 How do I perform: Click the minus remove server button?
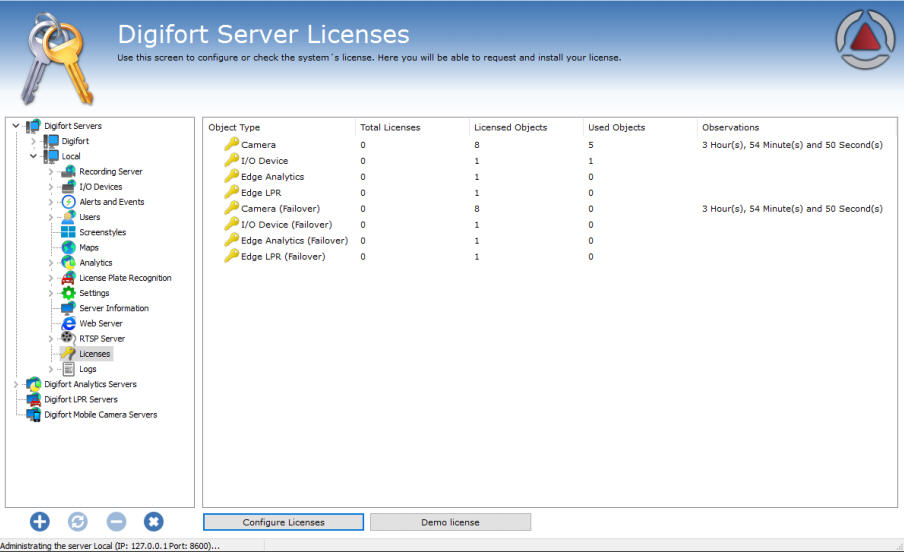[x=116, y=521]
